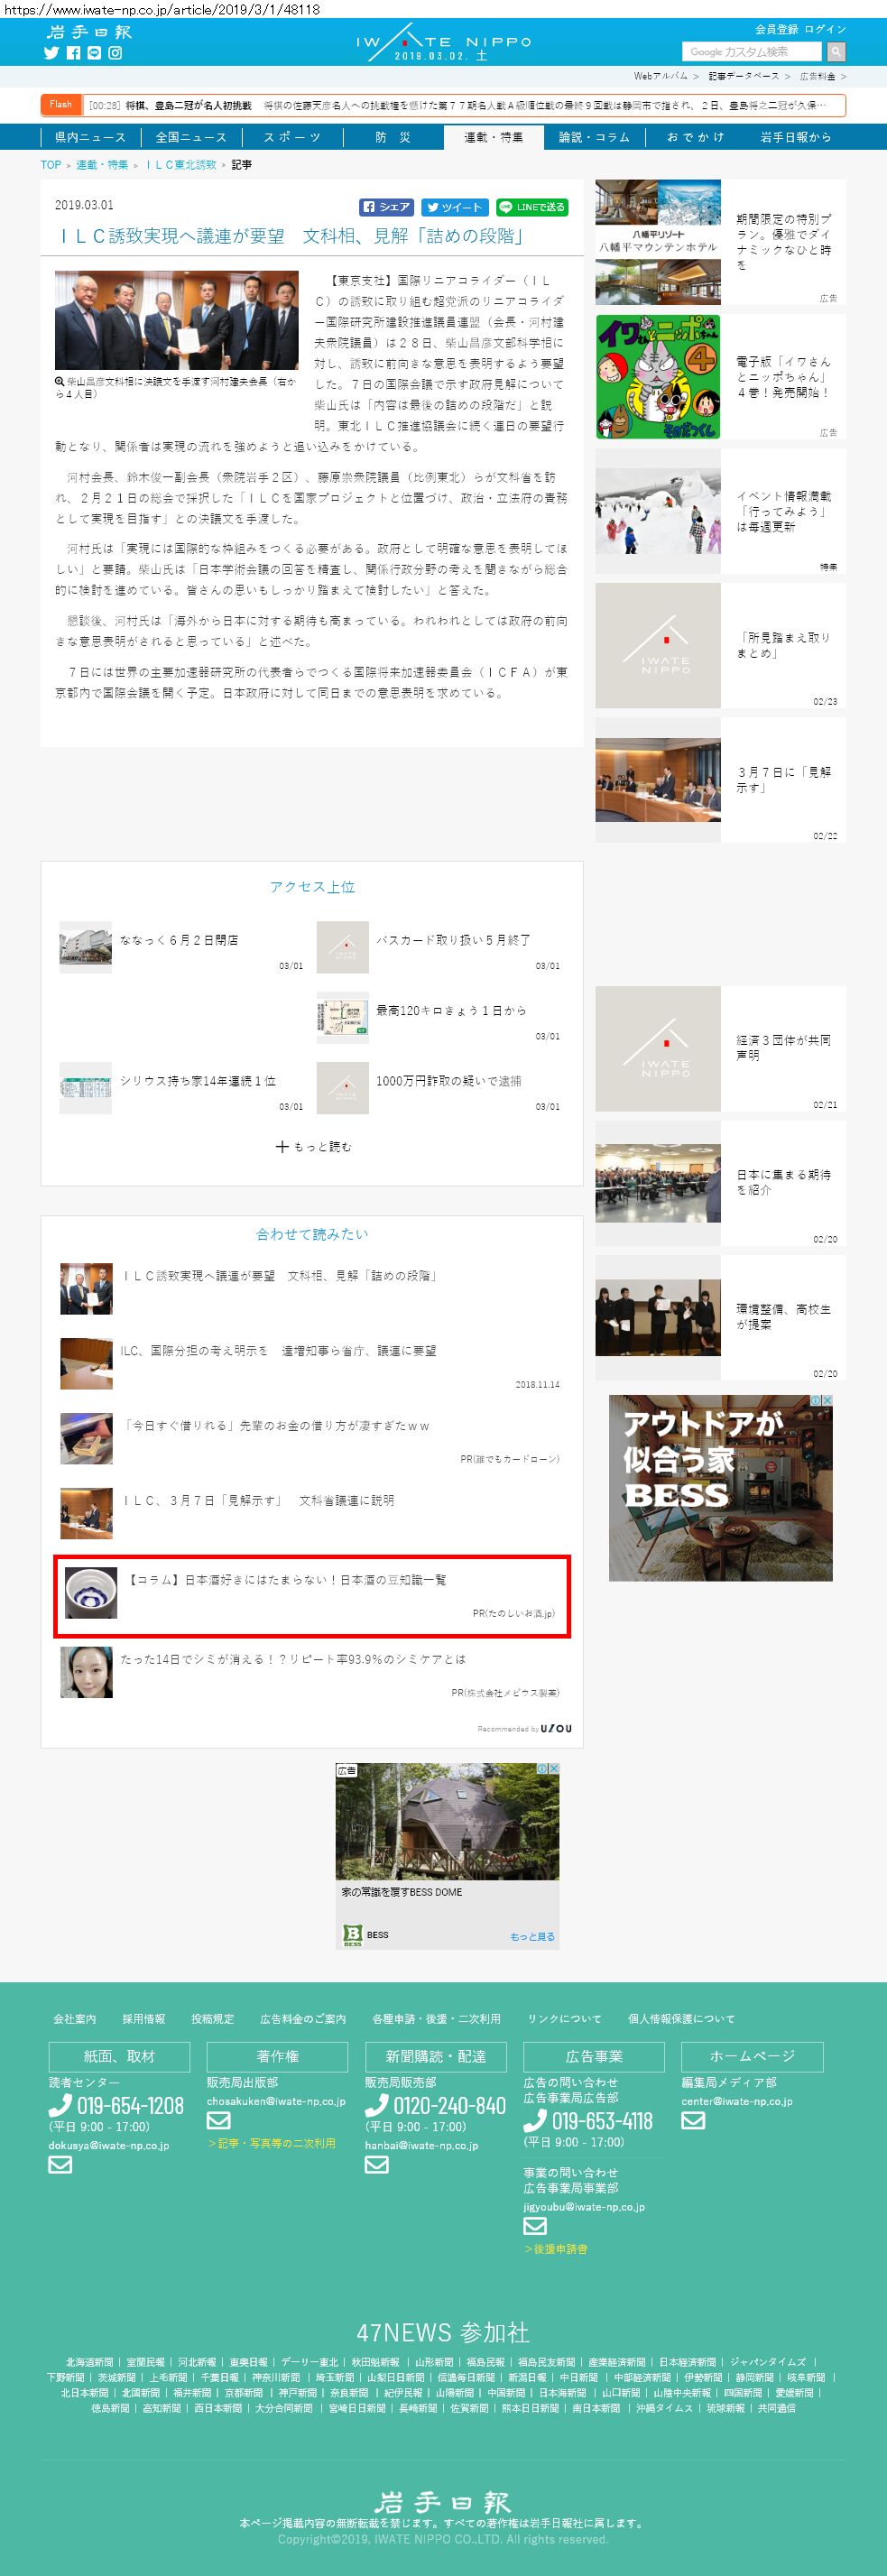Image resolution: width=887 pixels, height=2576 pixels.
Task: Click phone icon beside 019-654-1208
Action: pos(60,2104)
